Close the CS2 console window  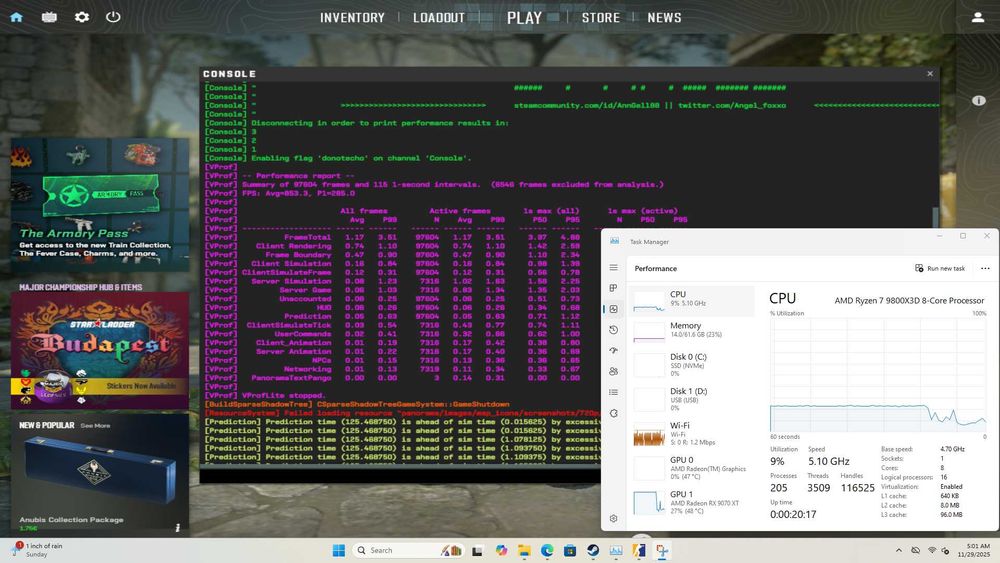click(x=930, y=73)
